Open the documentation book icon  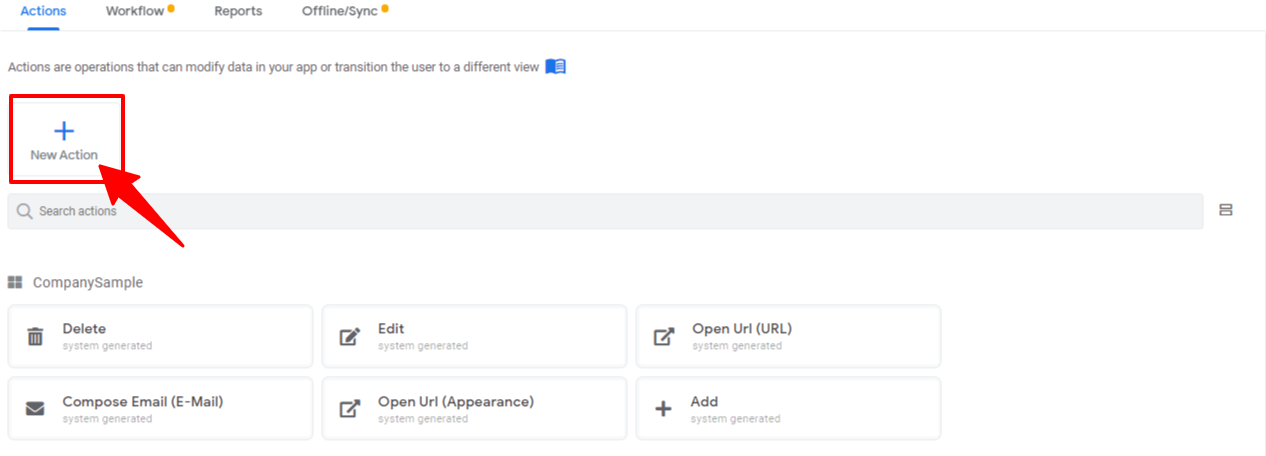(556, 67)
